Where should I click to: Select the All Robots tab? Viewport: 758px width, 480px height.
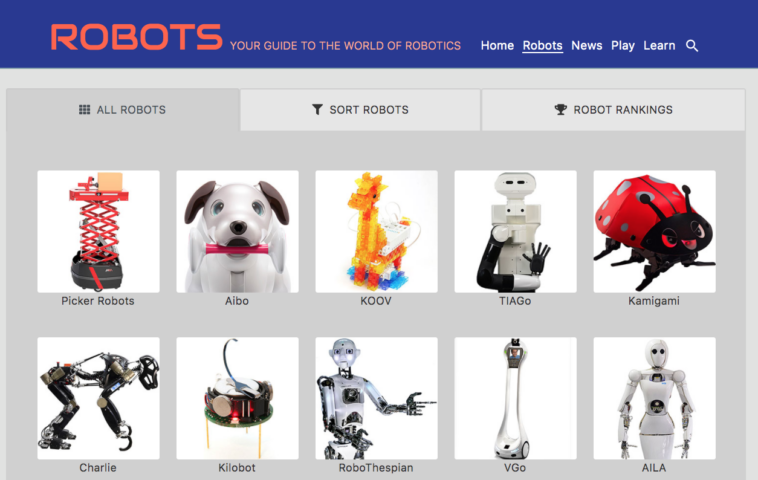[x=123, y=110]
